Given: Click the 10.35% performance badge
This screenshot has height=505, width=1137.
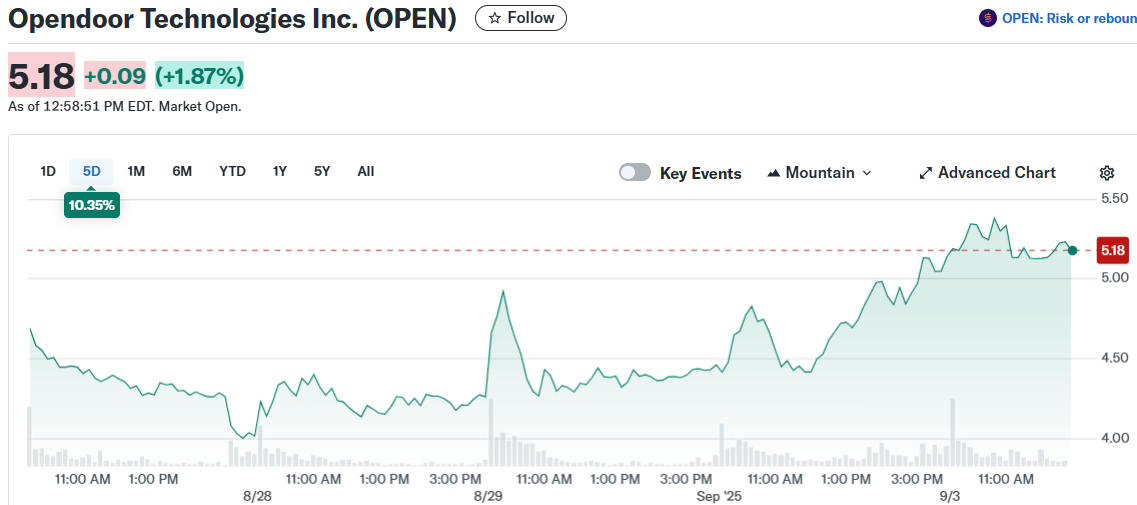Looking at the screenshot, I should 91,205.
